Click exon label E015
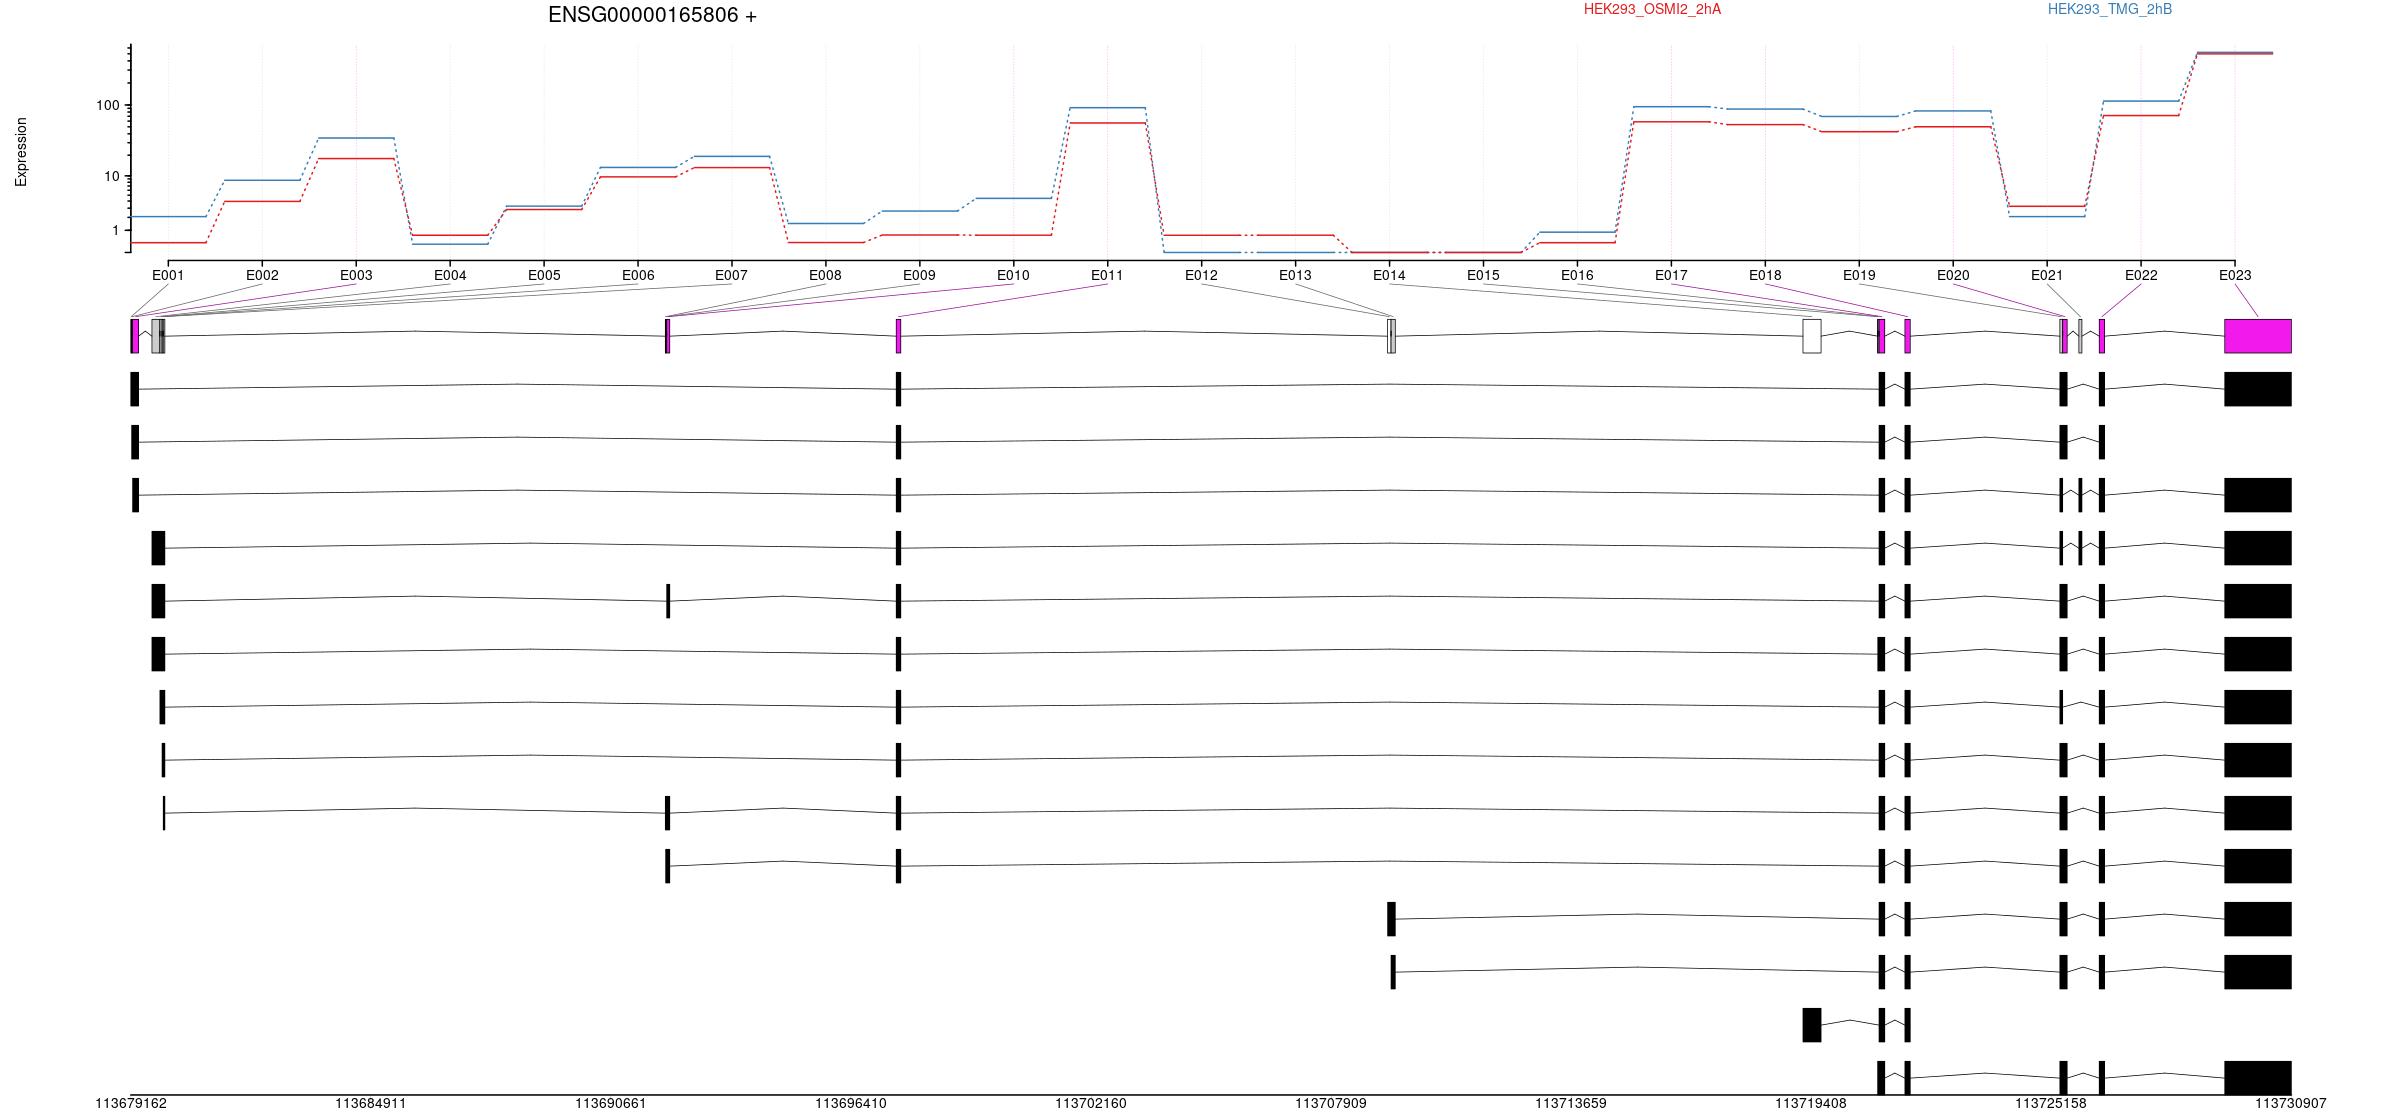The height and width of the screenshot is (1120, 2400). [1483, 275]
